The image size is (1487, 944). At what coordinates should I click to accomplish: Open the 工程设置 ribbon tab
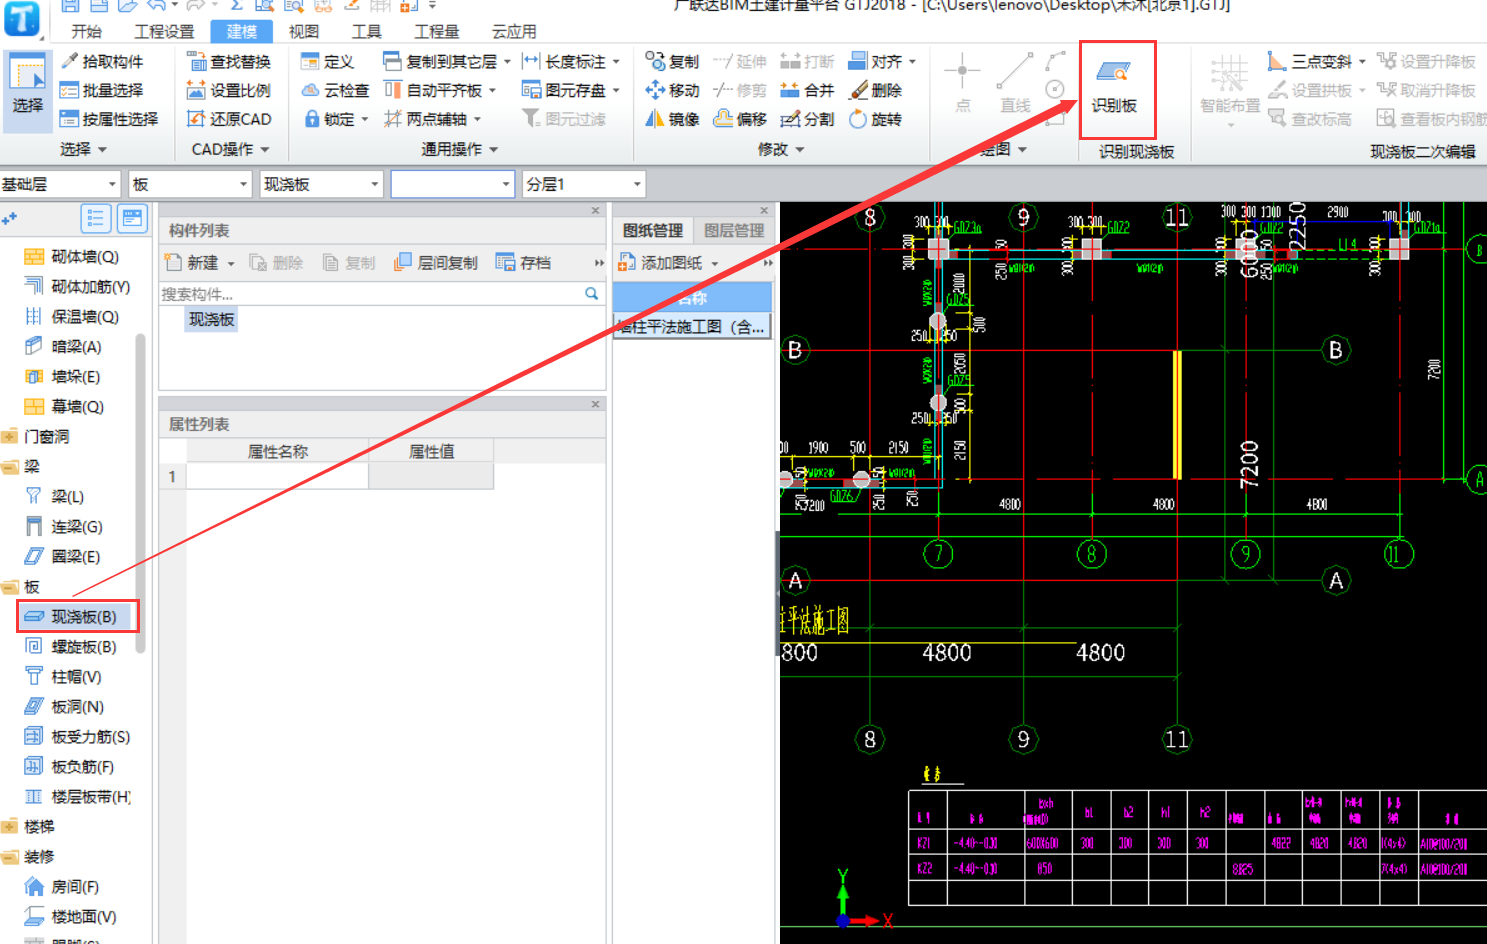click(x=164, y=31)
